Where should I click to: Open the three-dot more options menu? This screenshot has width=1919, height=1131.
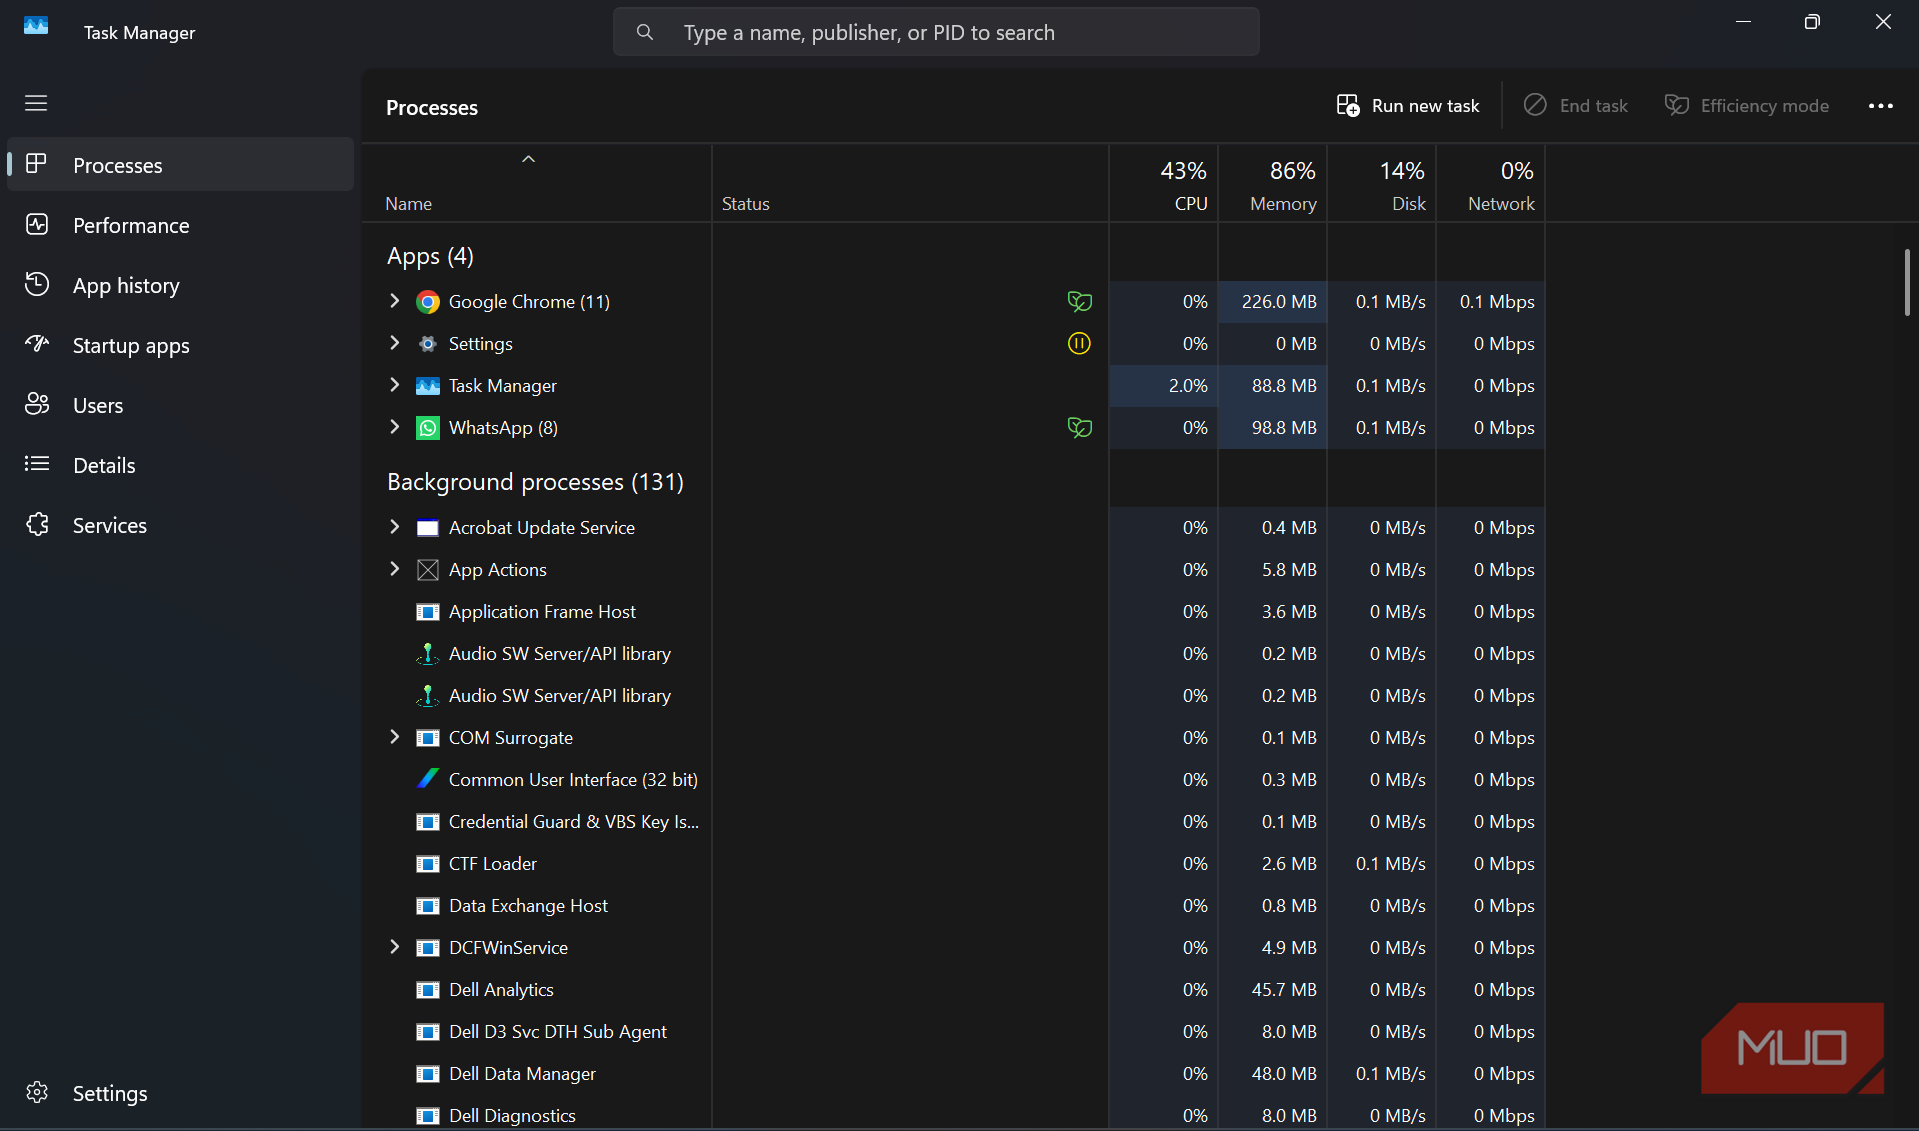(1880, 106)
